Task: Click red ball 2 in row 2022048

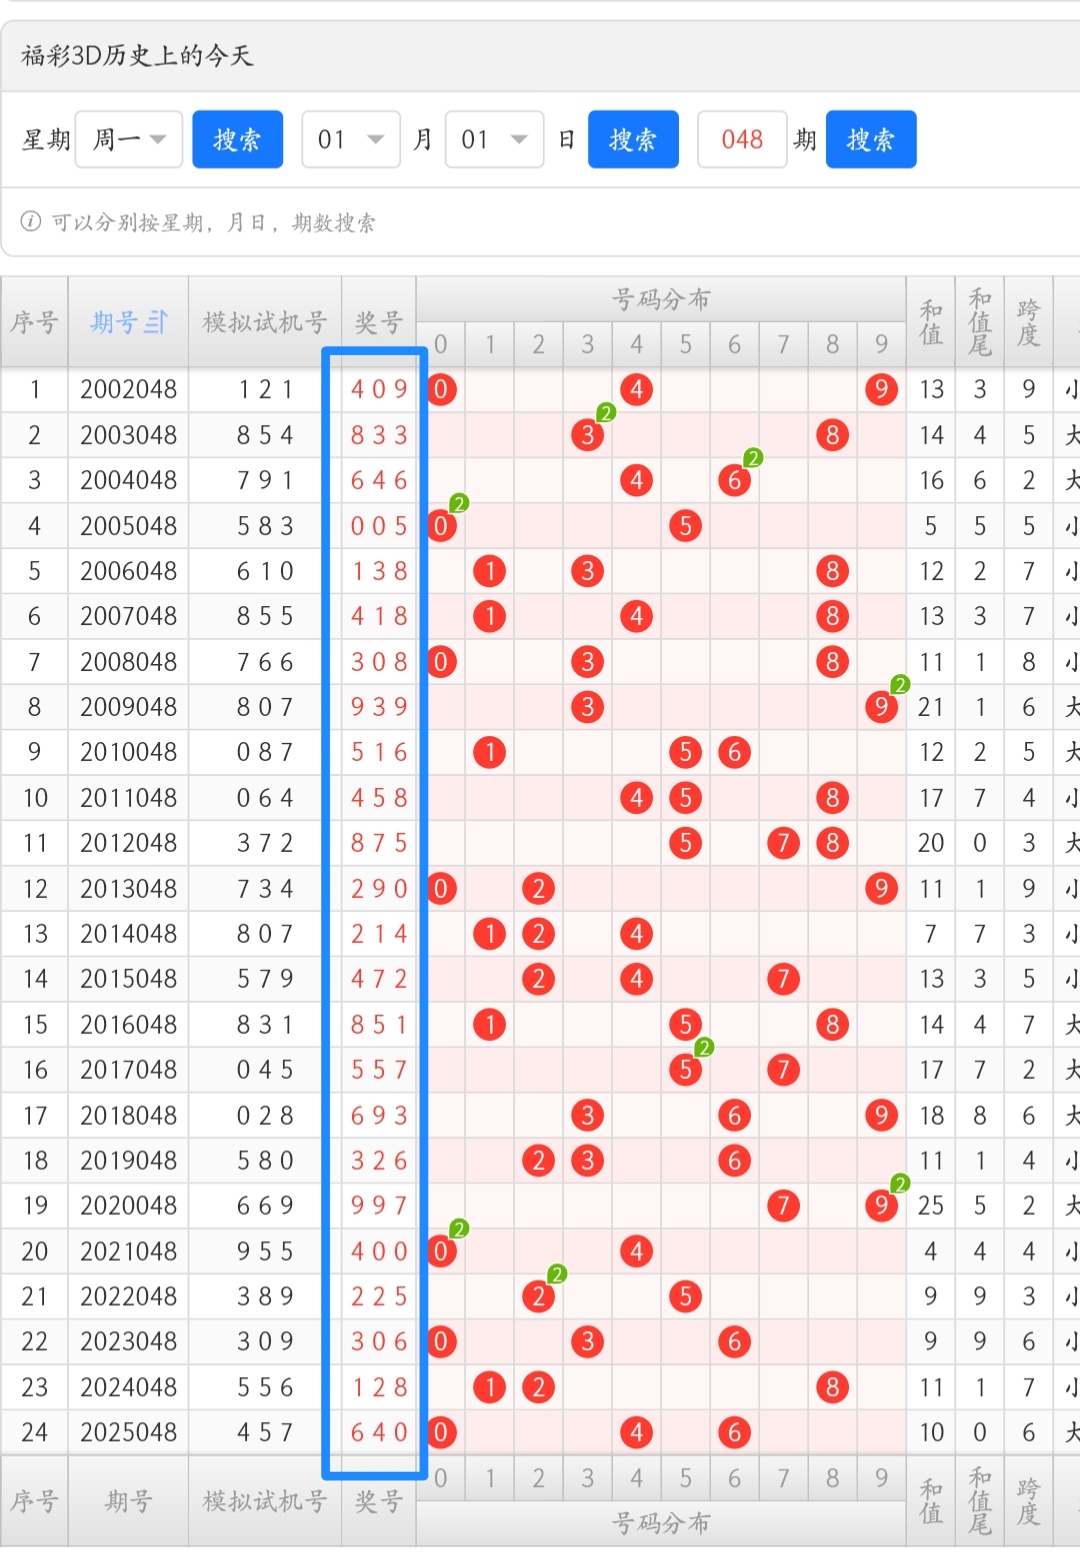Action: pyautogui.click(x=538, y=1296)
